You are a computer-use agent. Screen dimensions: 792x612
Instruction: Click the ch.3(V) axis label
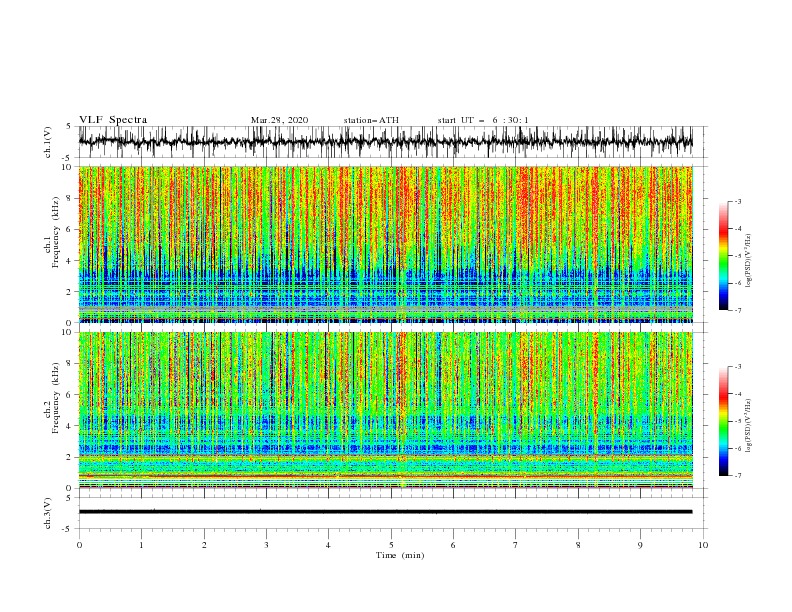(48, 513)
